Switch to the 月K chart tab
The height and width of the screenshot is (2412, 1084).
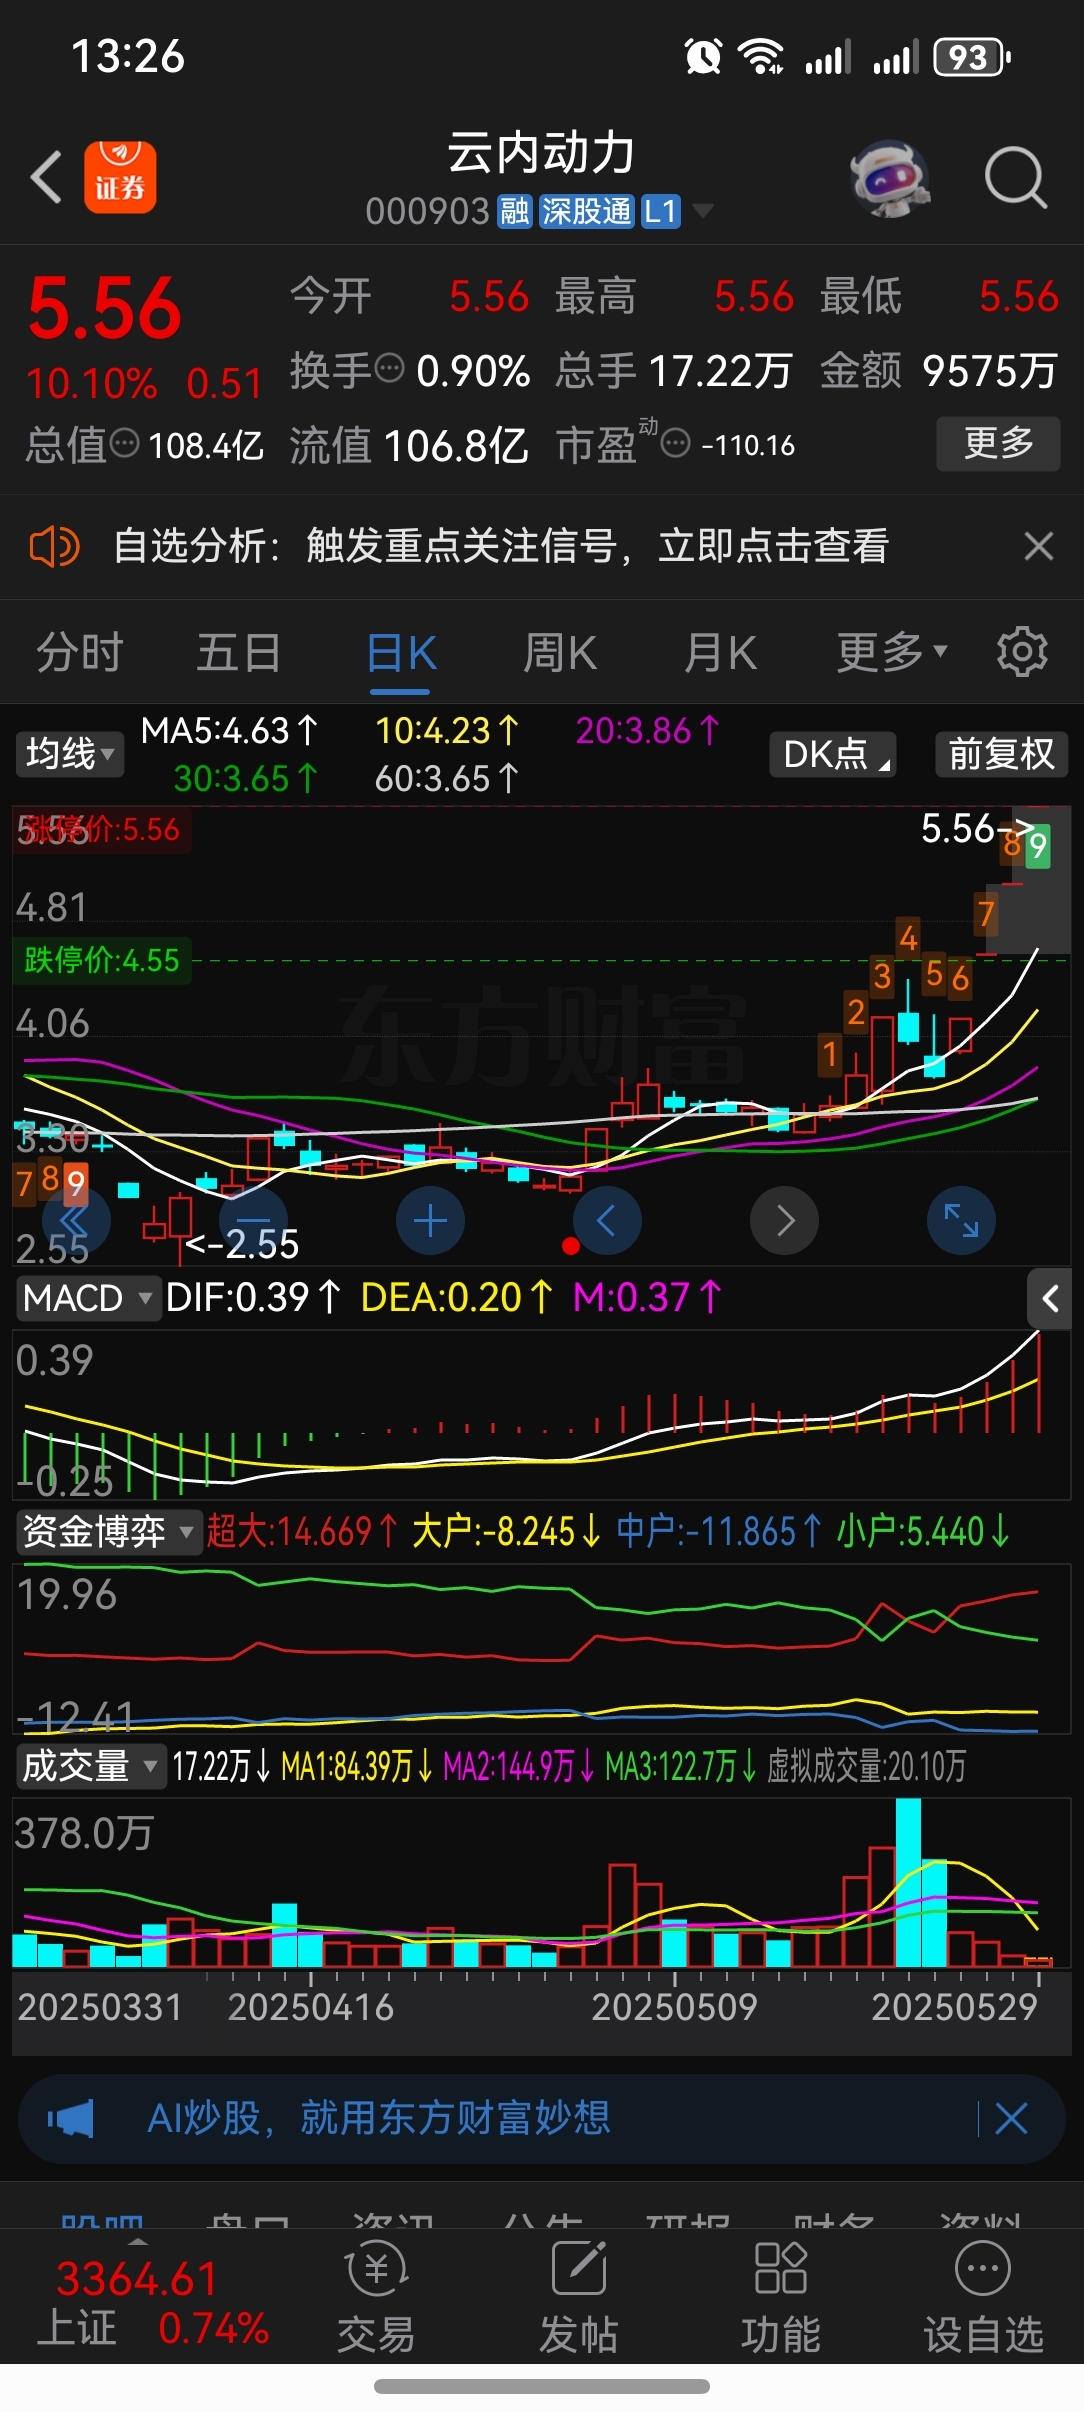pos(720,653)
